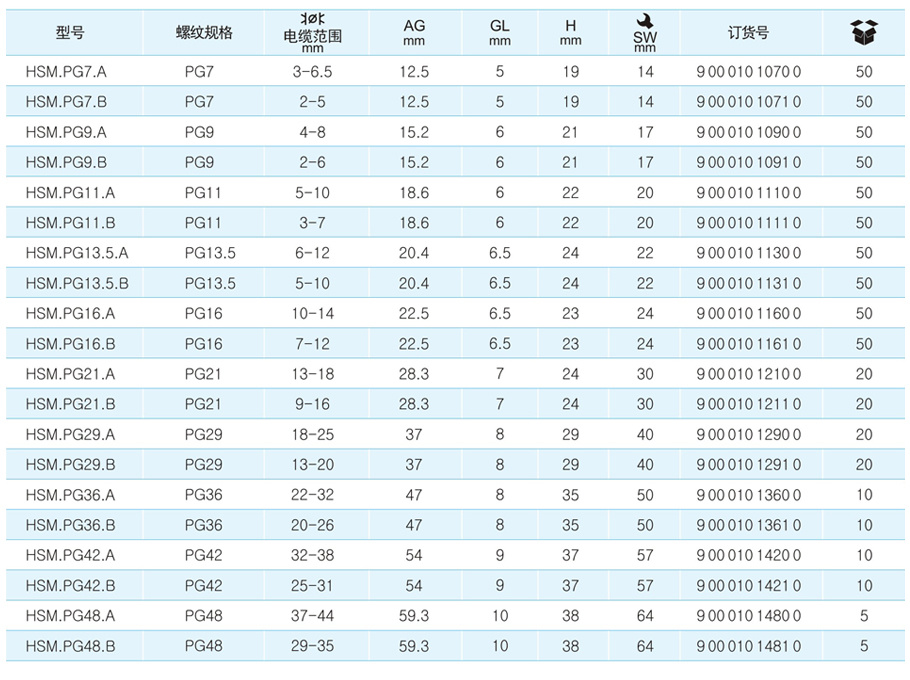Click cable range 37-44 cell

tap(312, 616)
